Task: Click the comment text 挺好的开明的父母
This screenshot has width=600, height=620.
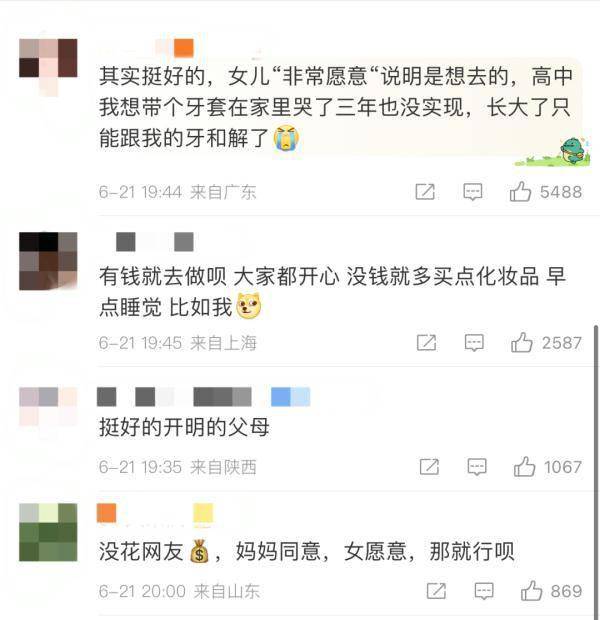Action: tap(184, 427)
